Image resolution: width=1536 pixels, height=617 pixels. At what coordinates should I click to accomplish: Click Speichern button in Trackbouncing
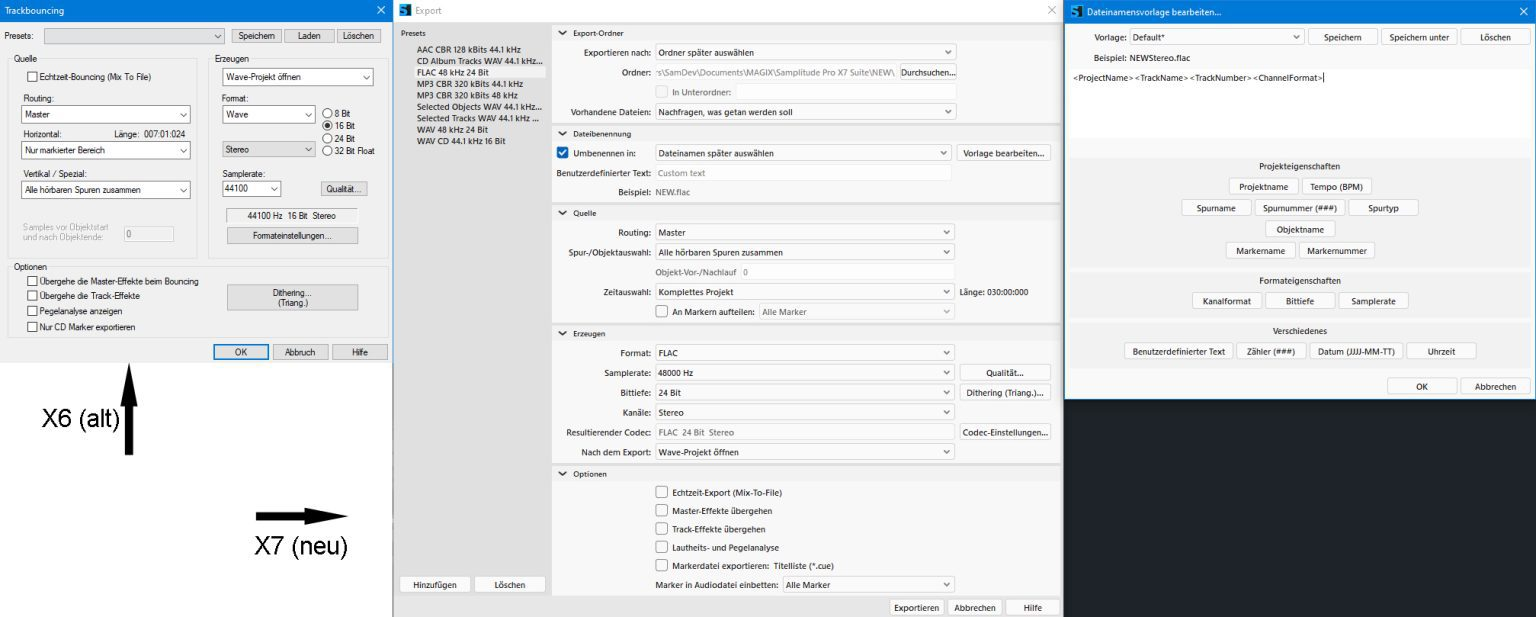click(257, 36)
